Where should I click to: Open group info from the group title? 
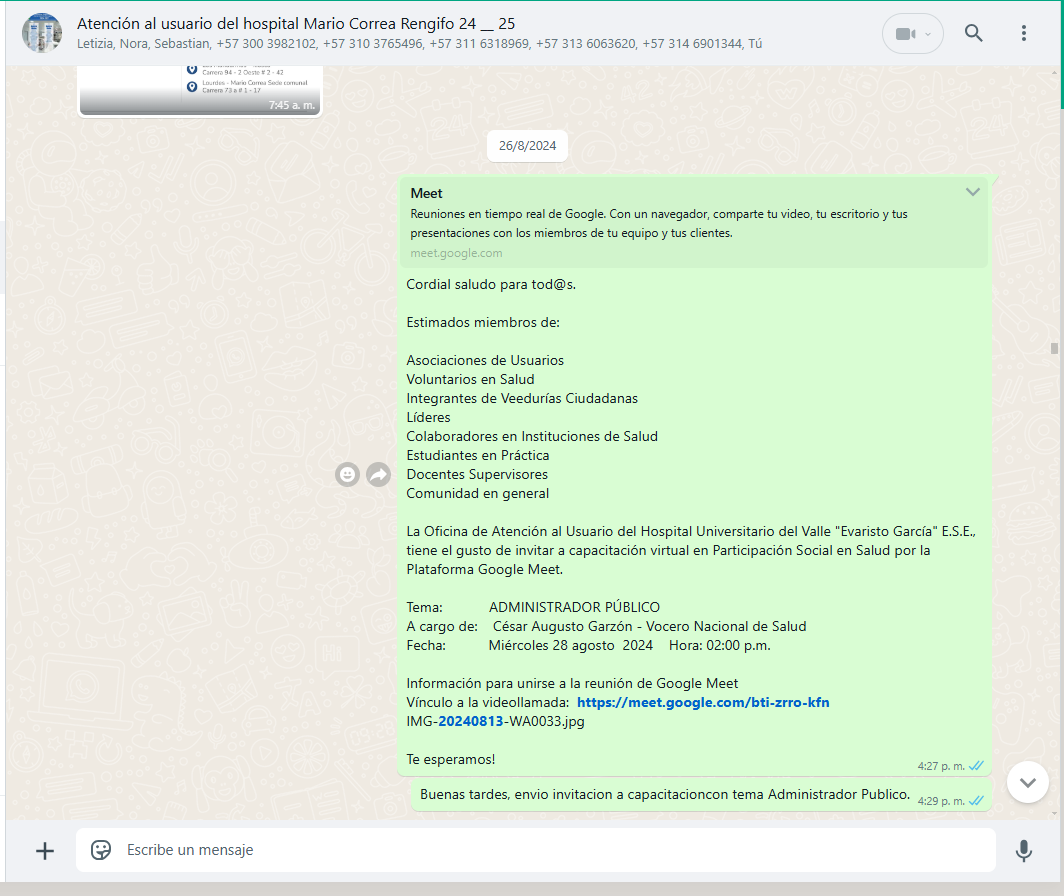[296, 24]
